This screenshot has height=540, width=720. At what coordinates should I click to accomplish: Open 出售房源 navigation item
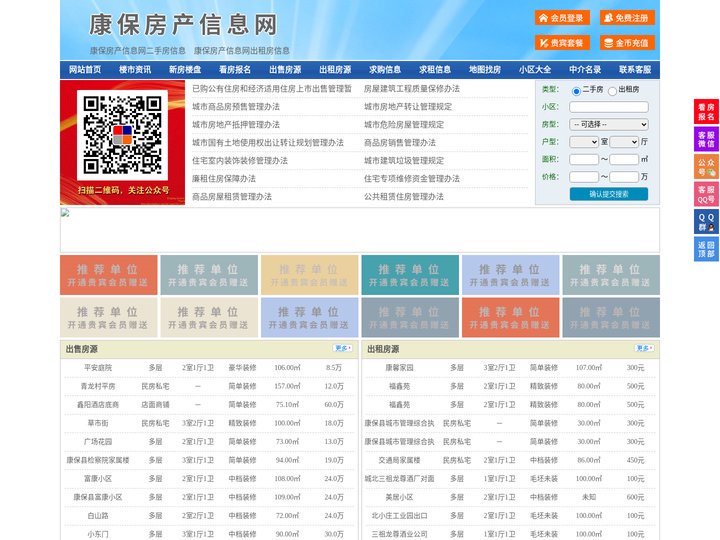[285, 70]
